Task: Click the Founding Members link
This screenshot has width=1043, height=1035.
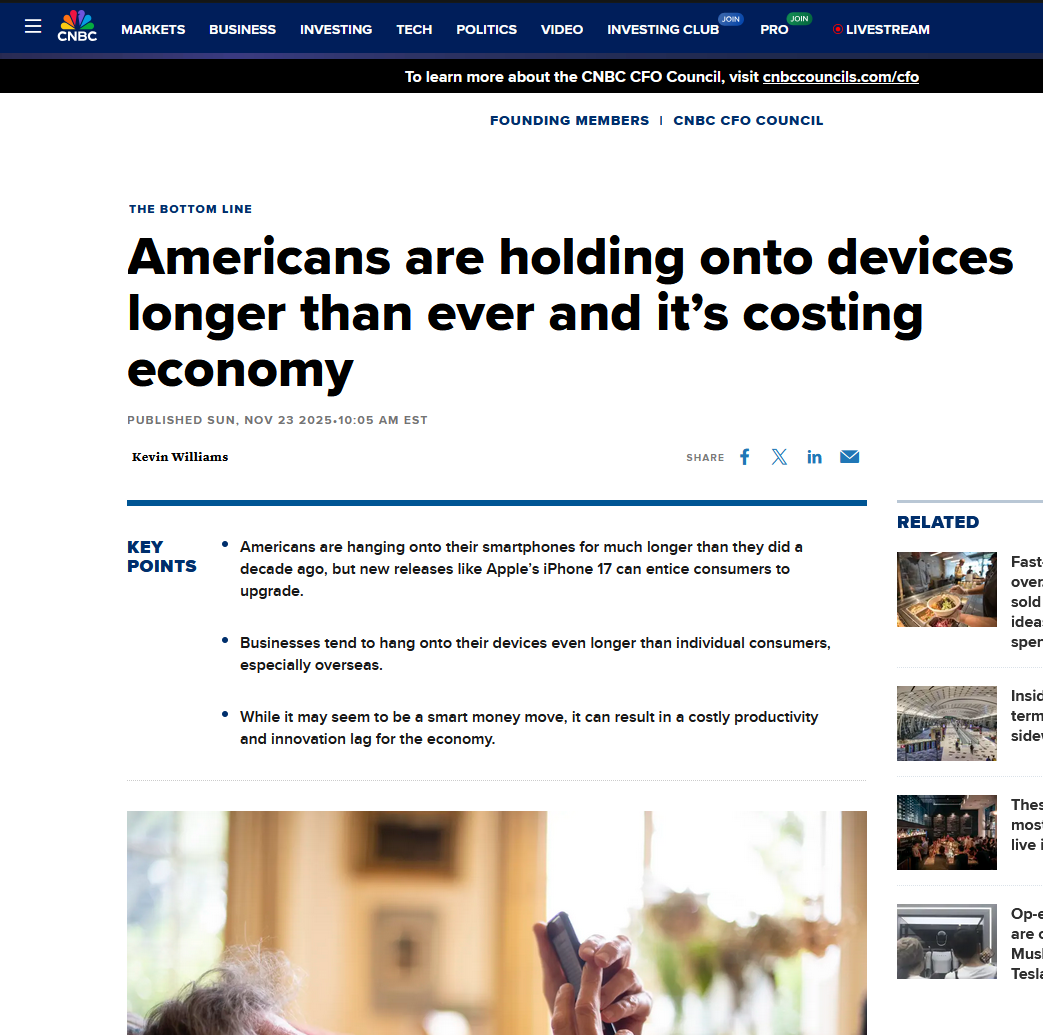Action: [x=569, y=120]
